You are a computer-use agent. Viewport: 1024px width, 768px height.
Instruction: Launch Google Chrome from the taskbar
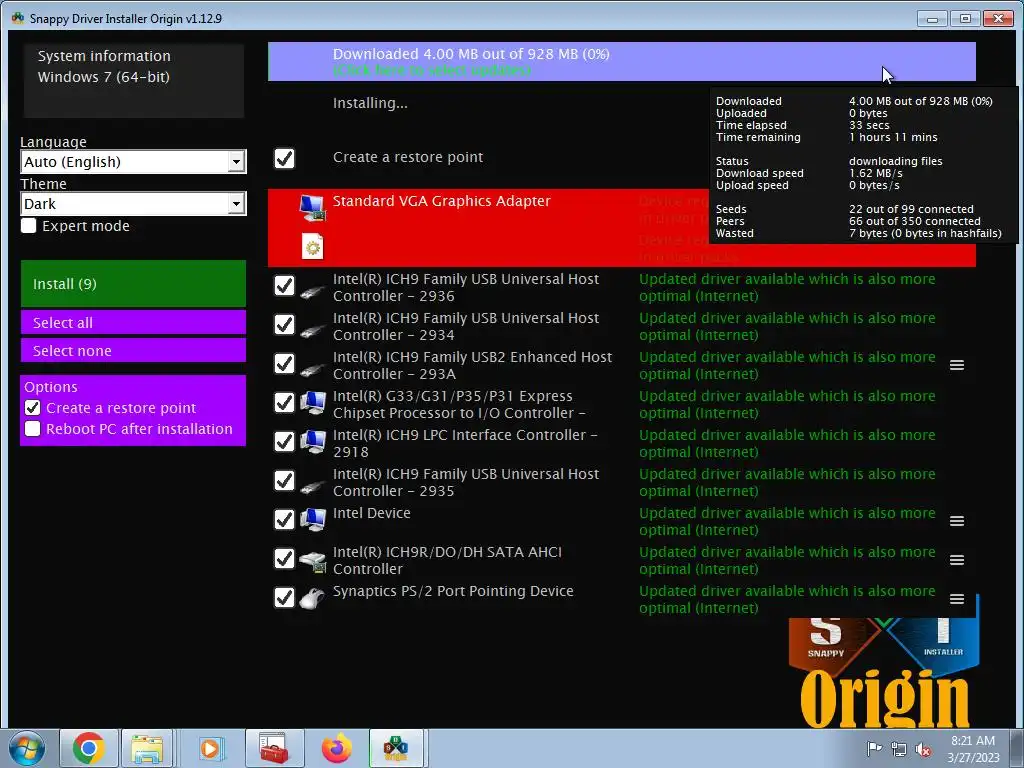[89, 748]
